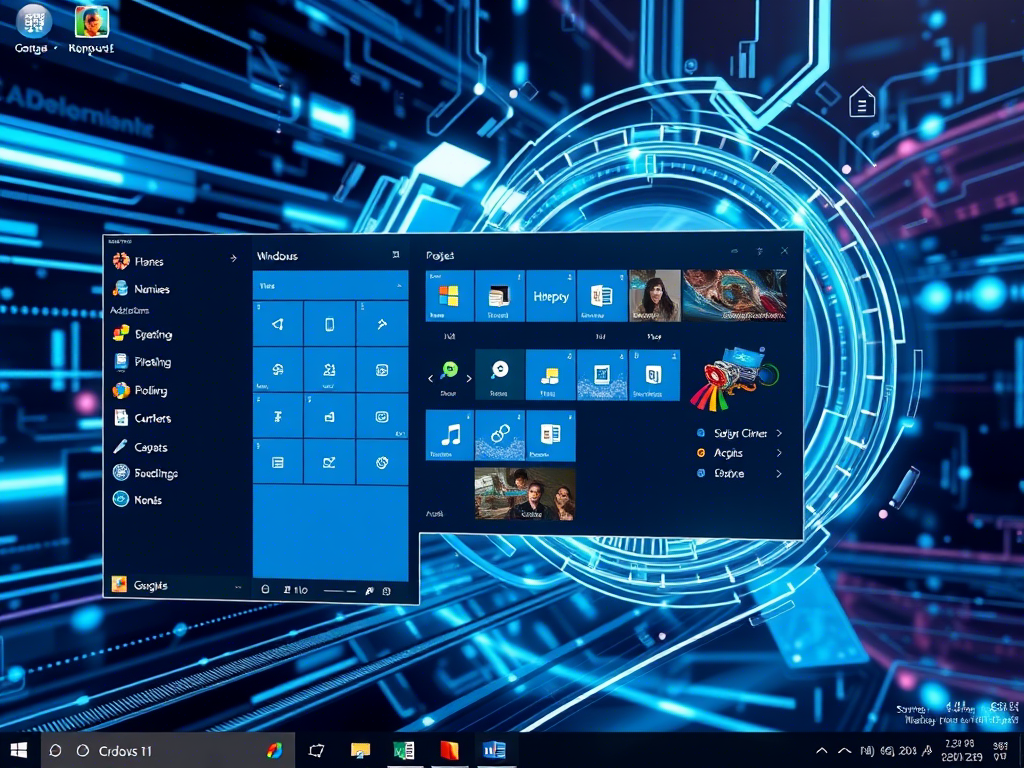
Task: Open the people icon tile
Action: tap(329, 370)
